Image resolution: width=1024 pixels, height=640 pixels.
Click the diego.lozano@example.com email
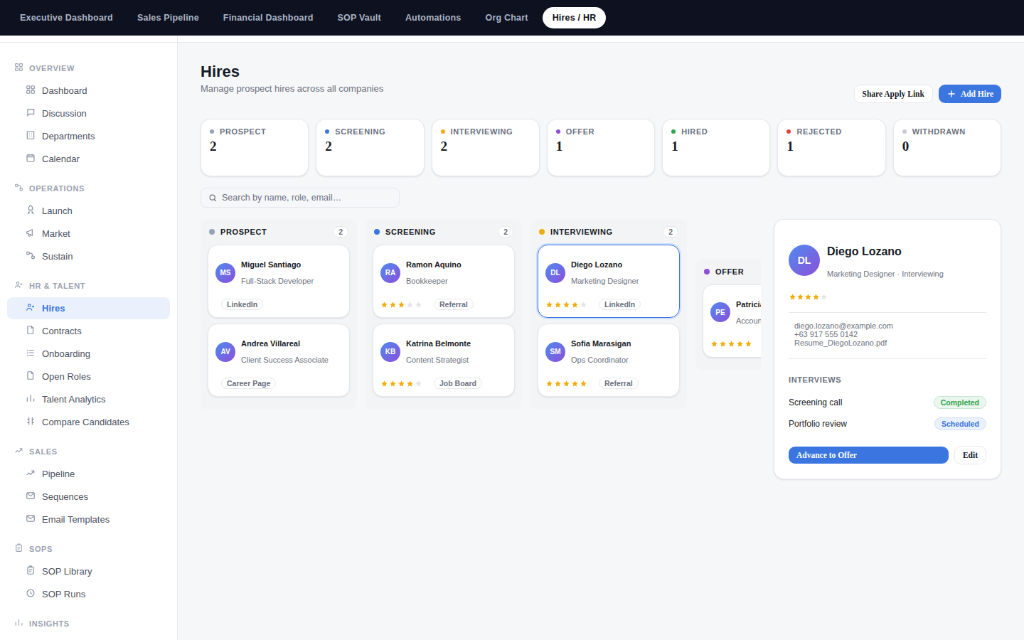843,326
